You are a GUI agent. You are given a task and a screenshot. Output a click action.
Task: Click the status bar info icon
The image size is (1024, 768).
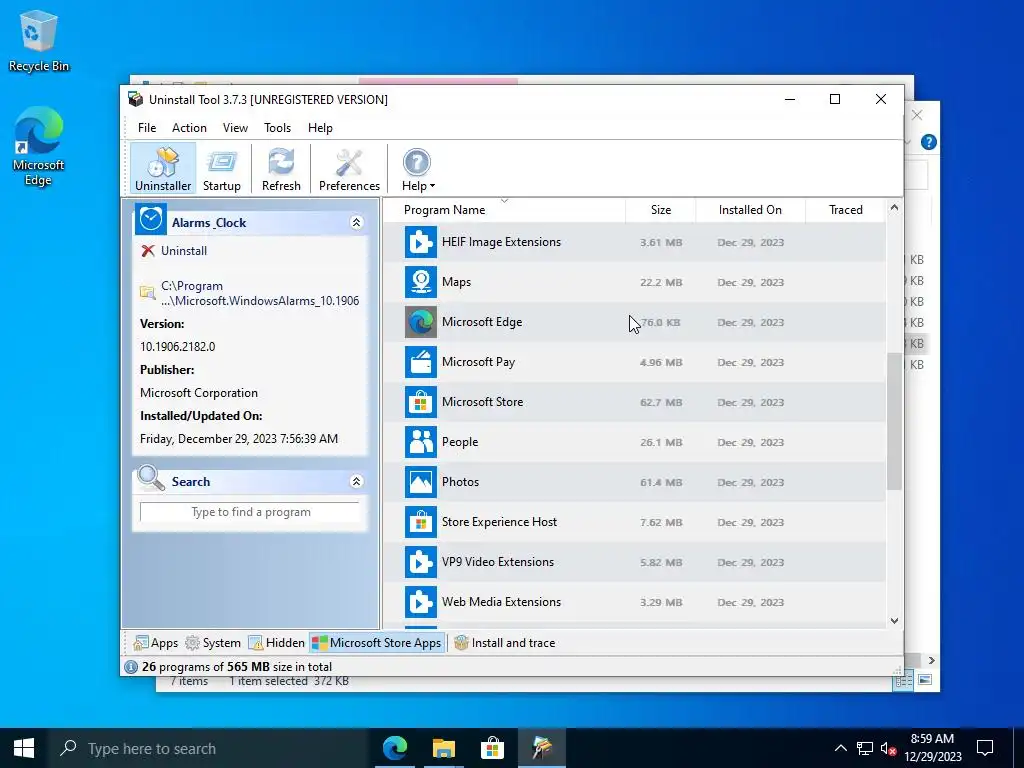[x=131, y=667]
